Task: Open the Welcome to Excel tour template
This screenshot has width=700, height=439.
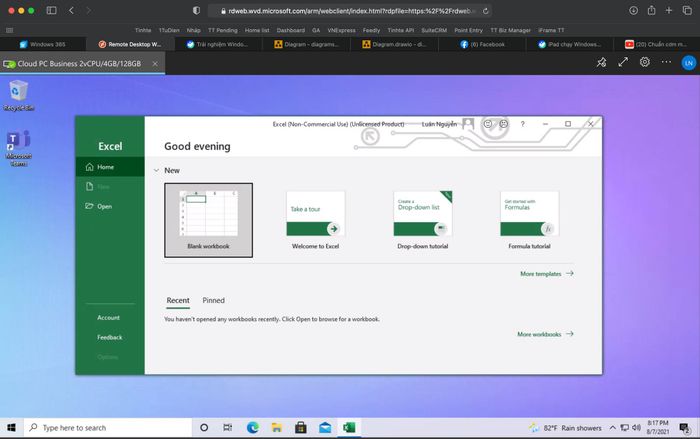Action: pos(316,220)
